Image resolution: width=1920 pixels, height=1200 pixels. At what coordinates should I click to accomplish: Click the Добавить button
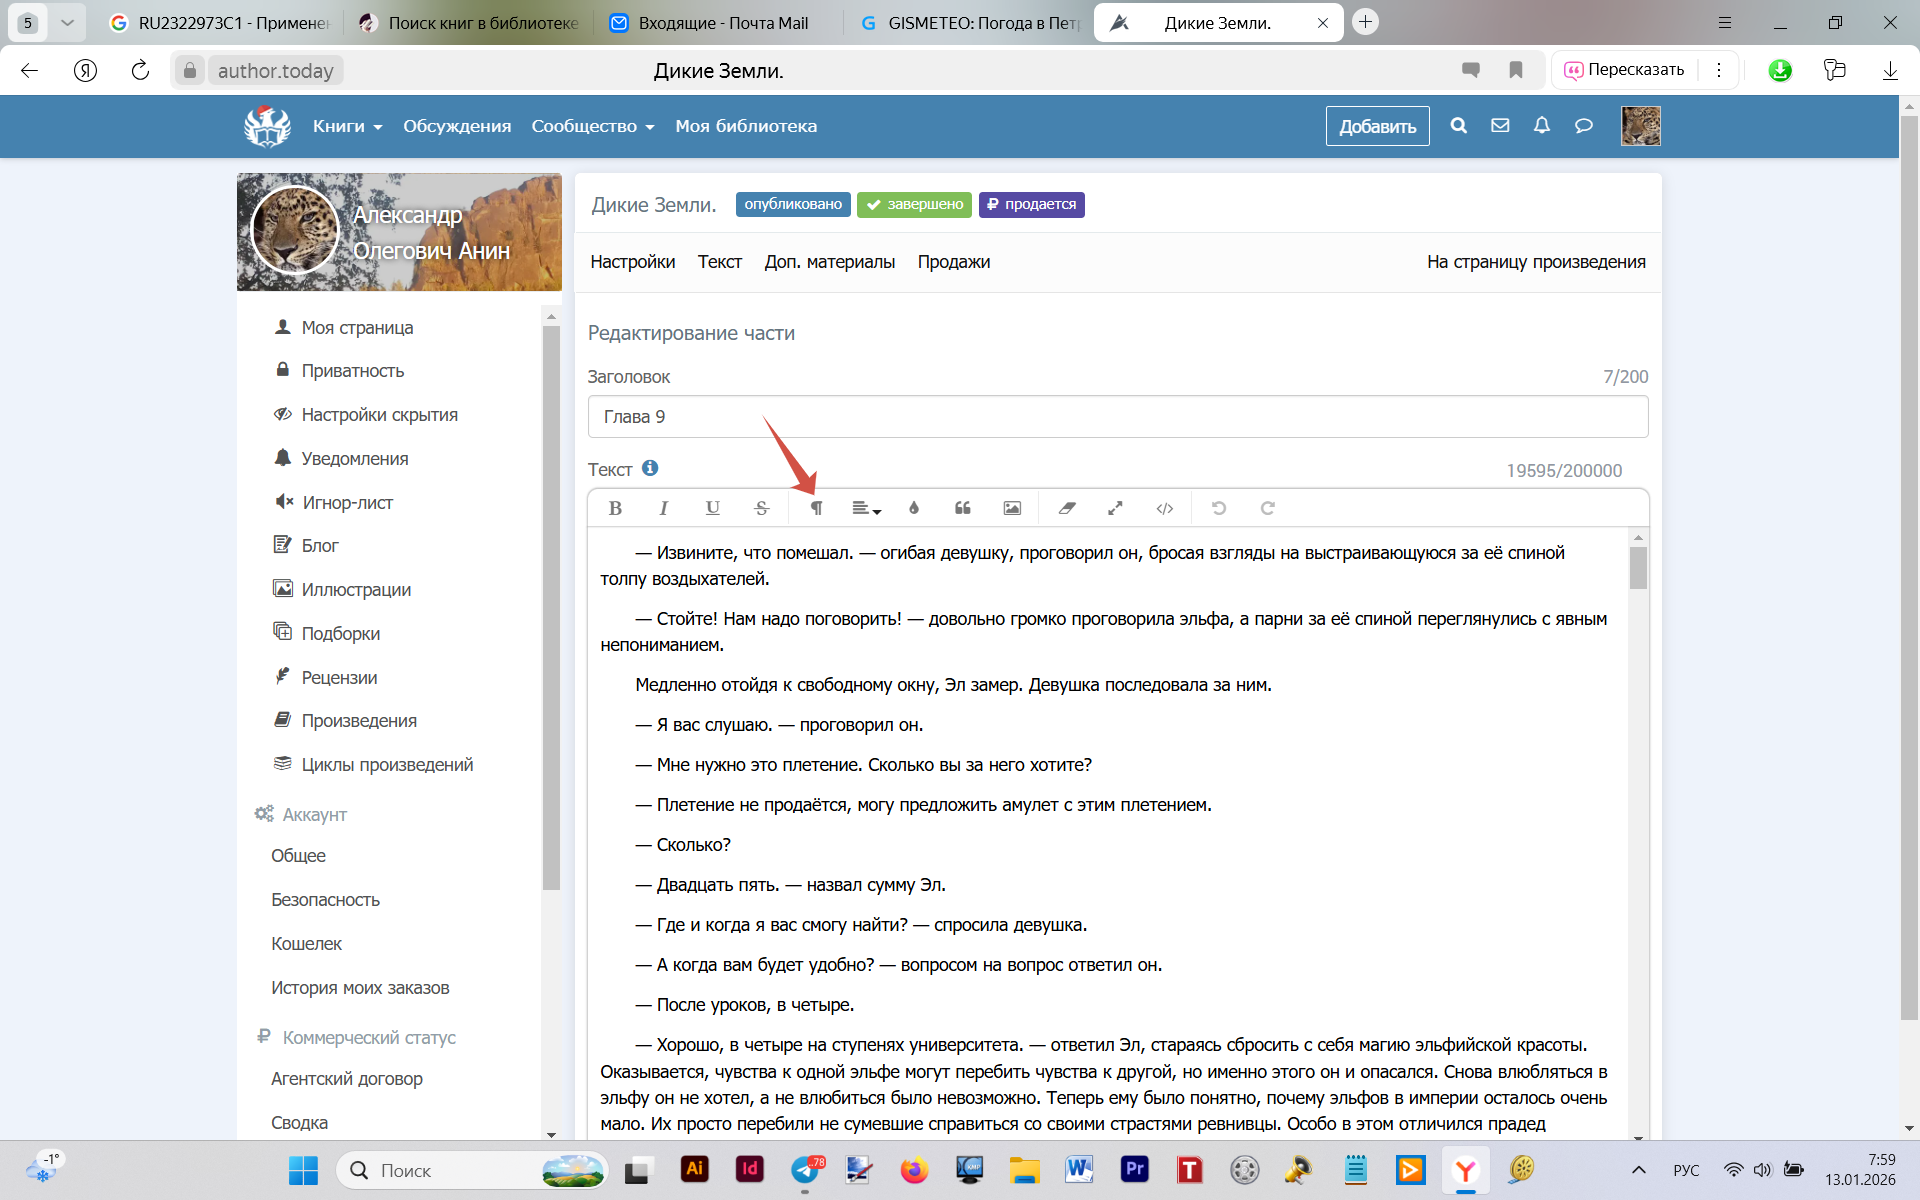click(1377, 126)
